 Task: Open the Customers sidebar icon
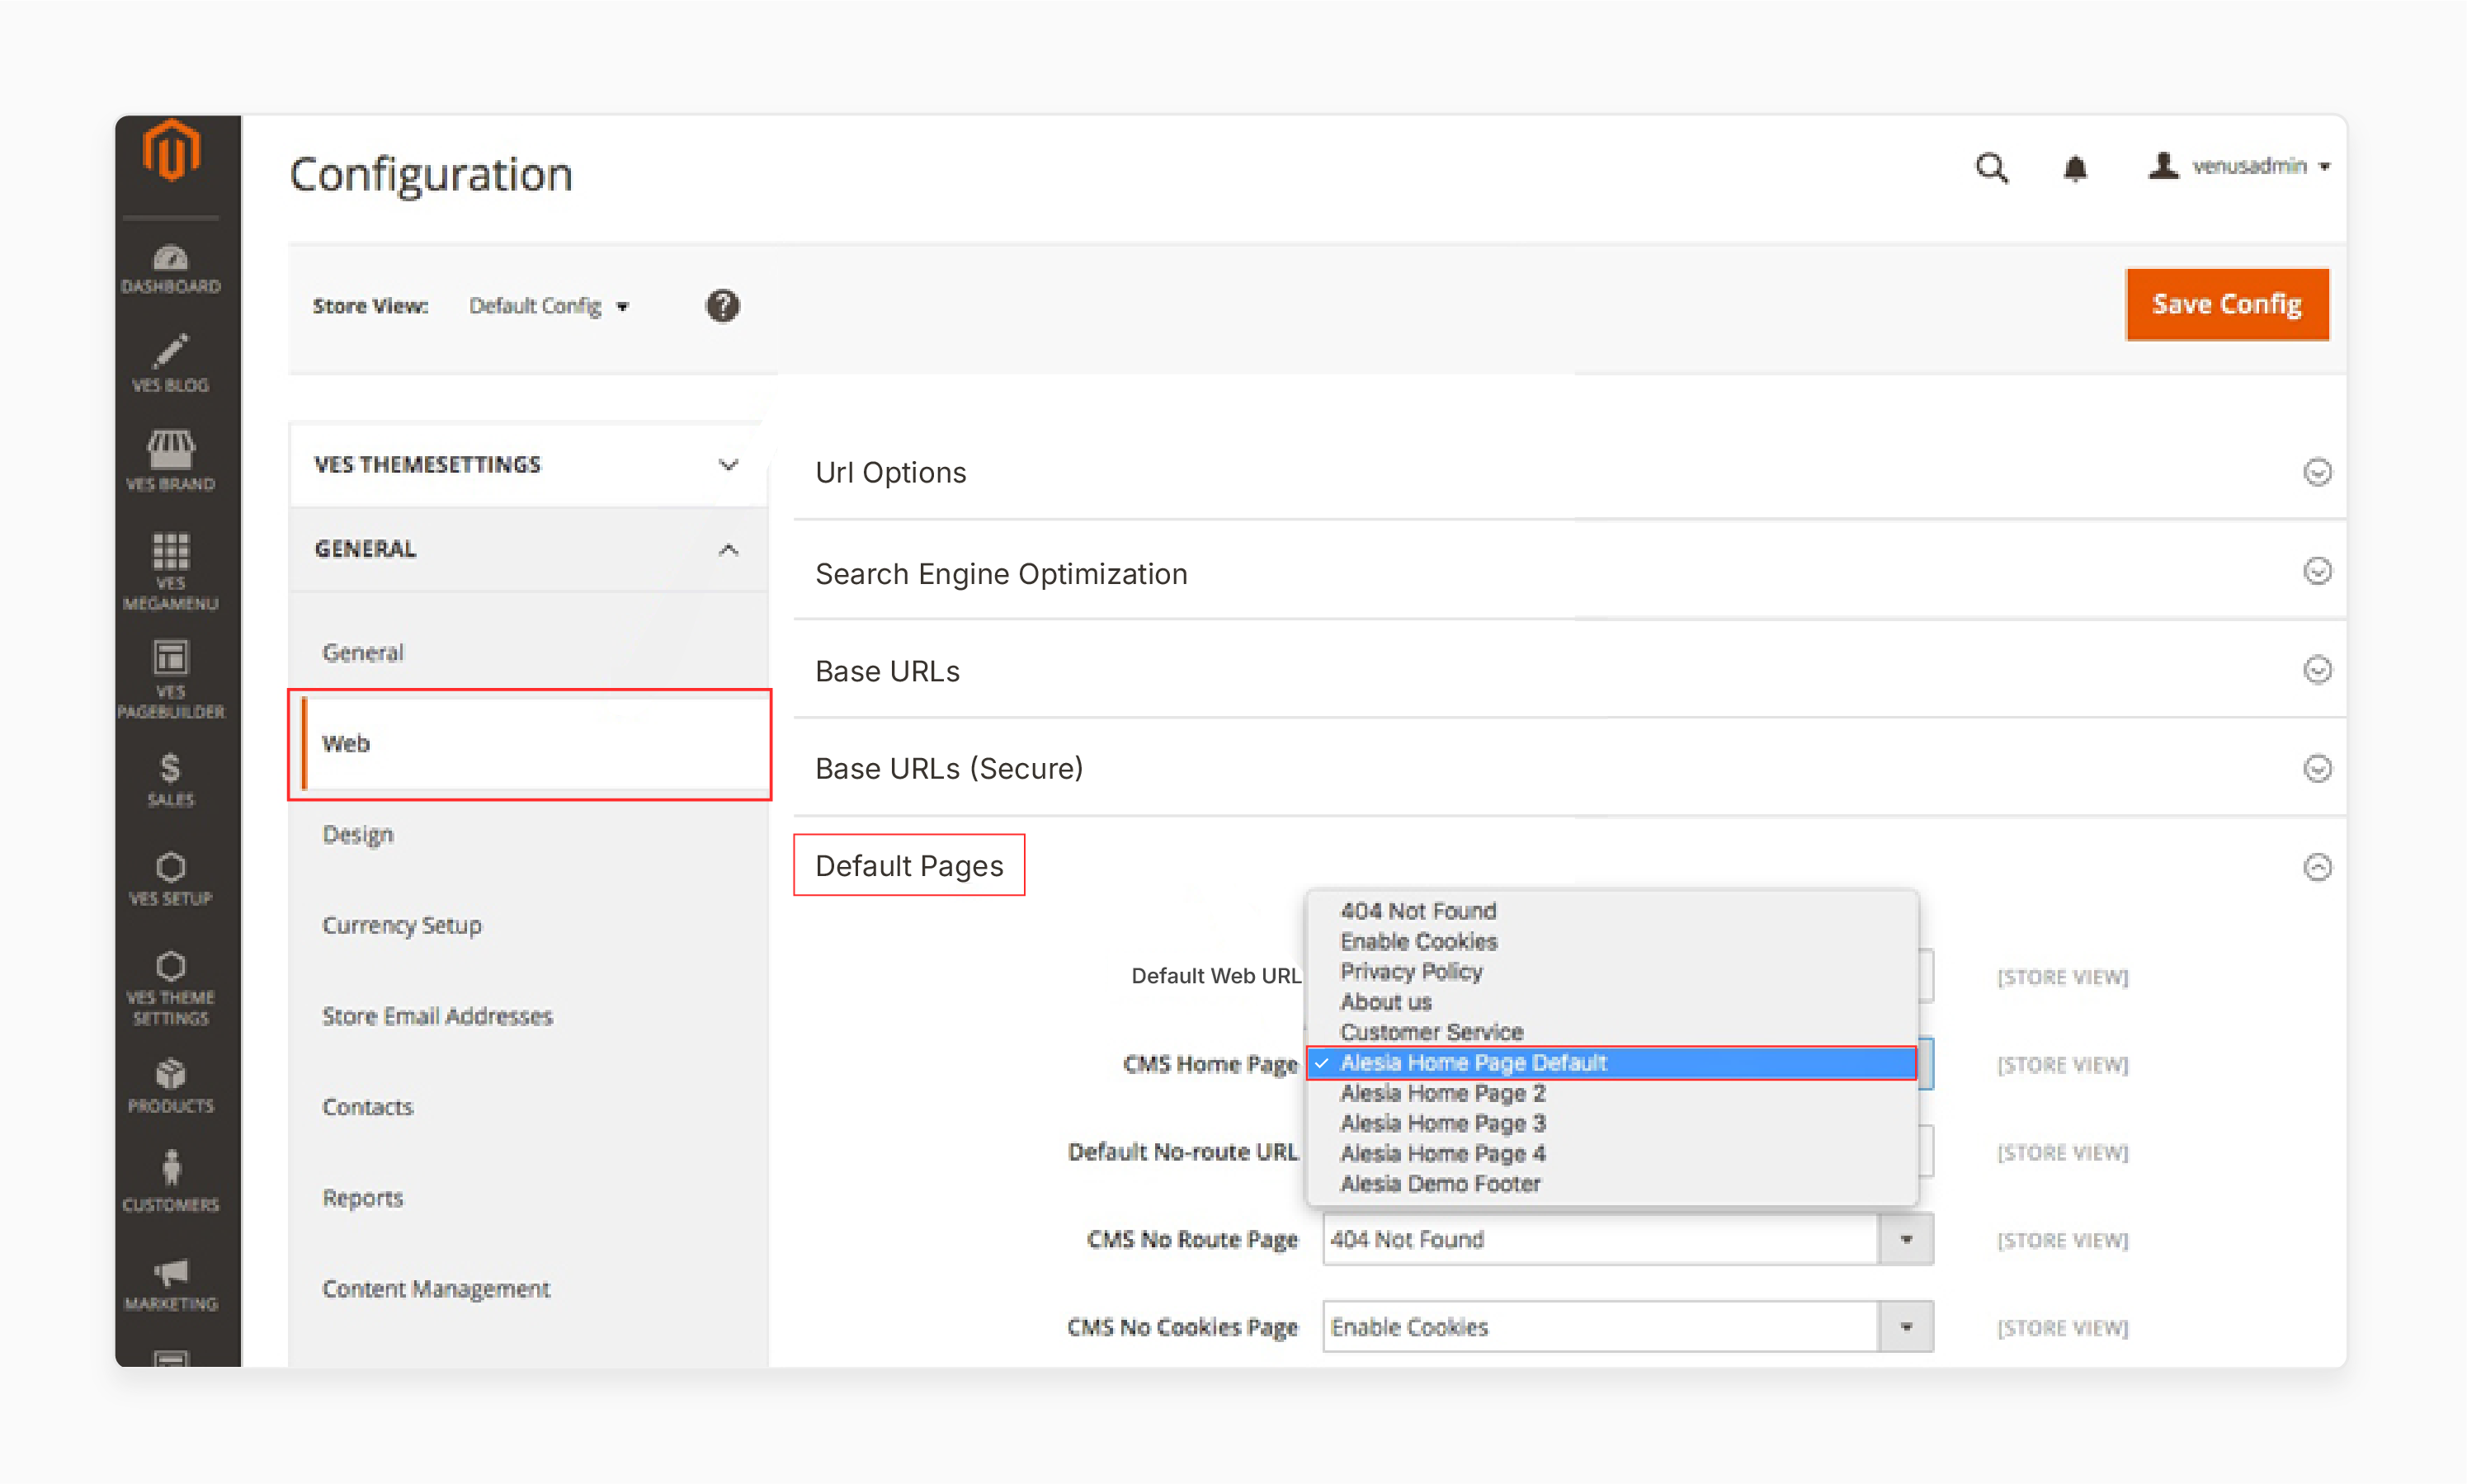[x=171, y=1181]
